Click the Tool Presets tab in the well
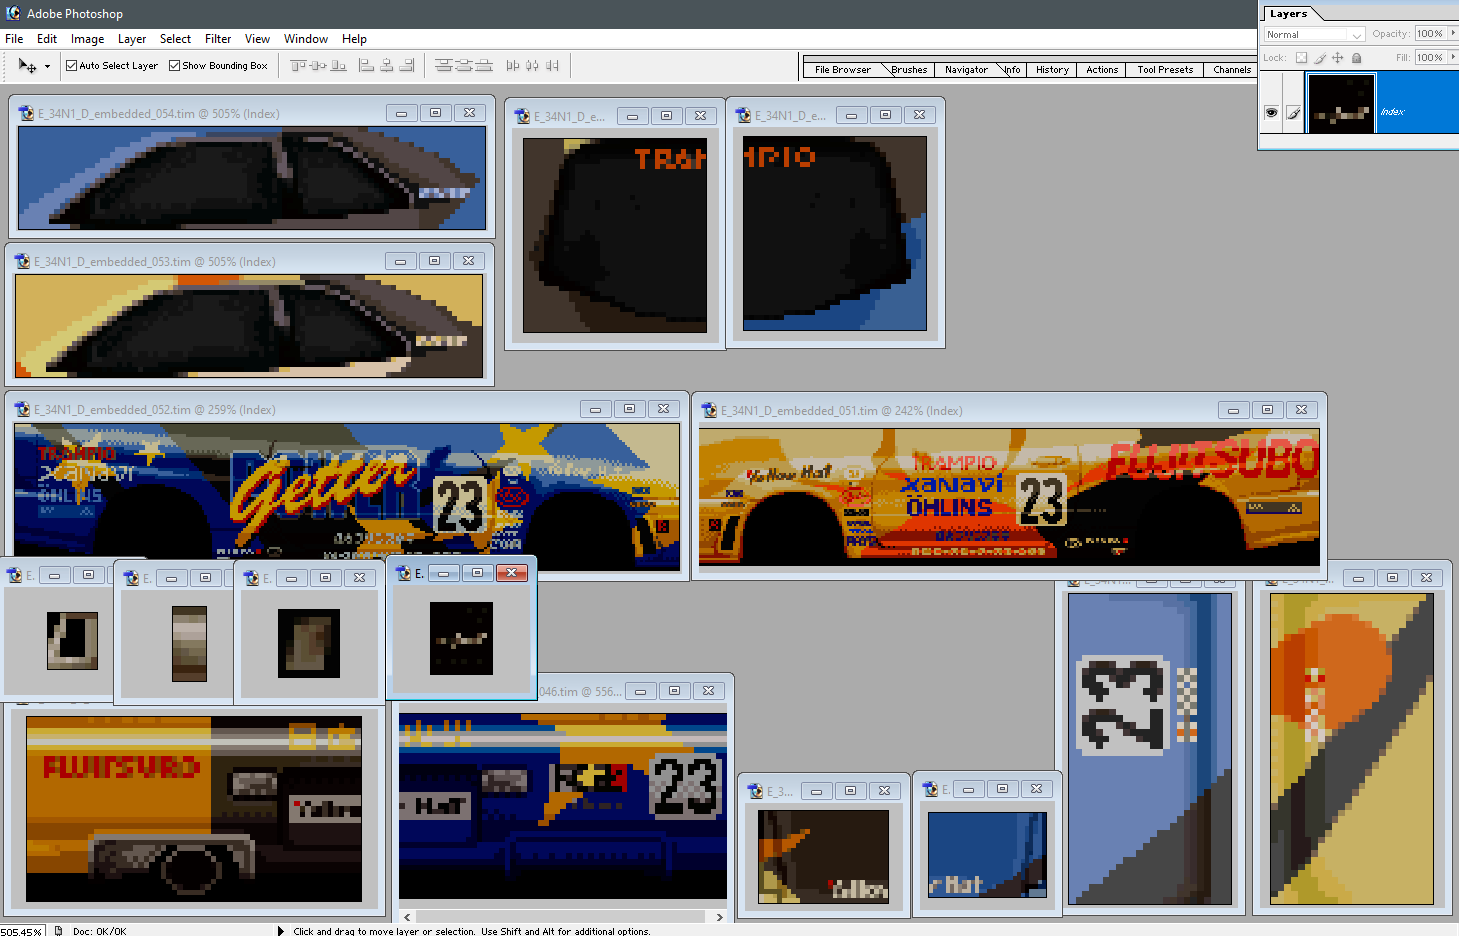 tap(1164, 69)
